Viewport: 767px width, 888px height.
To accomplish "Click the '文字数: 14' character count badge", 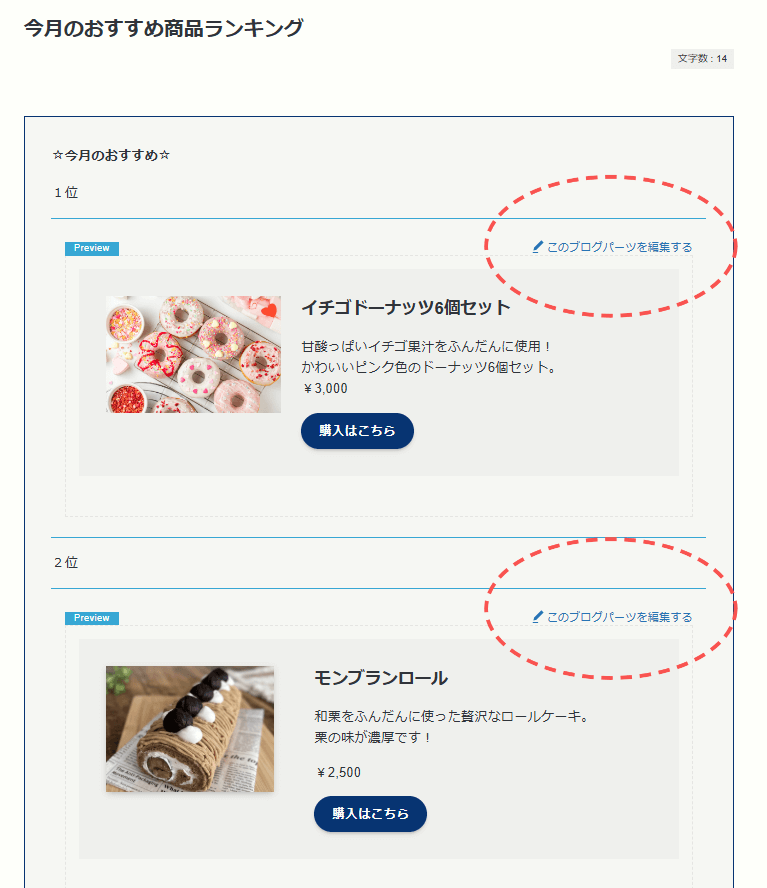I will point(702,59).
